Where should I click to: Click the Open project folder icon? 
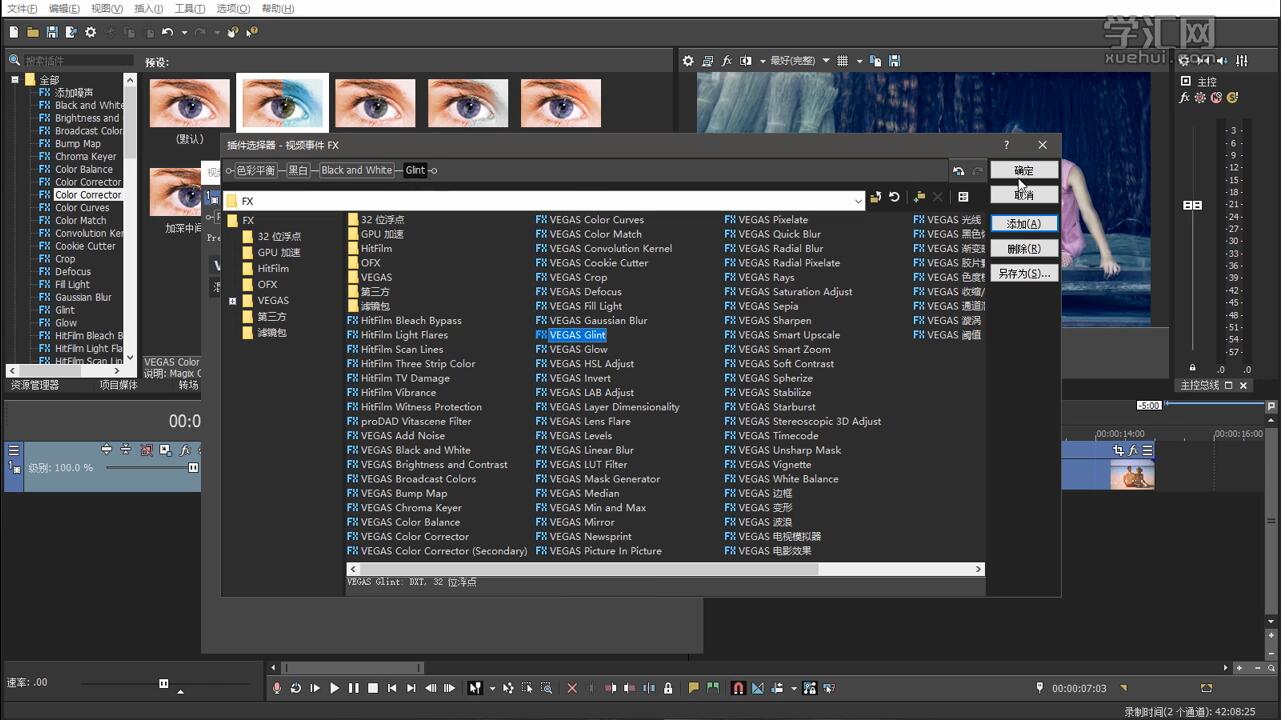[33, 32]
